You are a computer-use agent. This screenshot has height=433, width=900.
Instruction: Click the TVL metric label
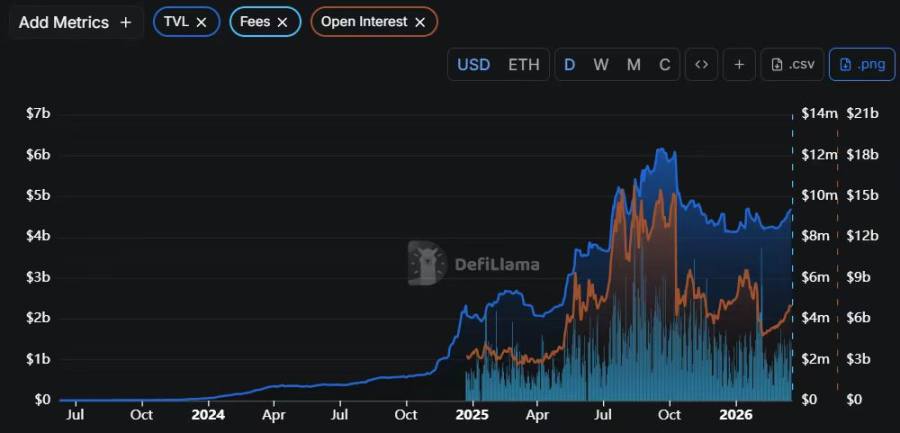tap(176, 21)
